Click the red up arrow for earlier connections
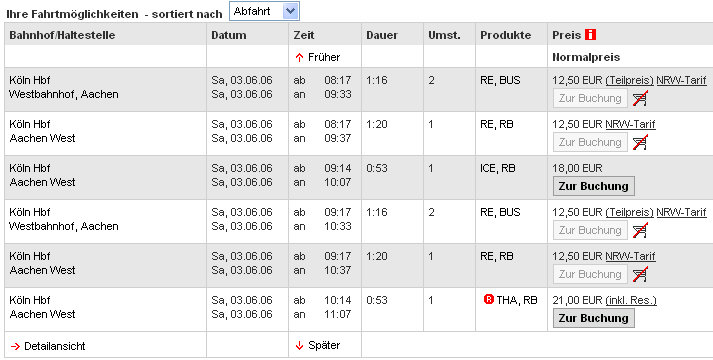 point(299,58)
